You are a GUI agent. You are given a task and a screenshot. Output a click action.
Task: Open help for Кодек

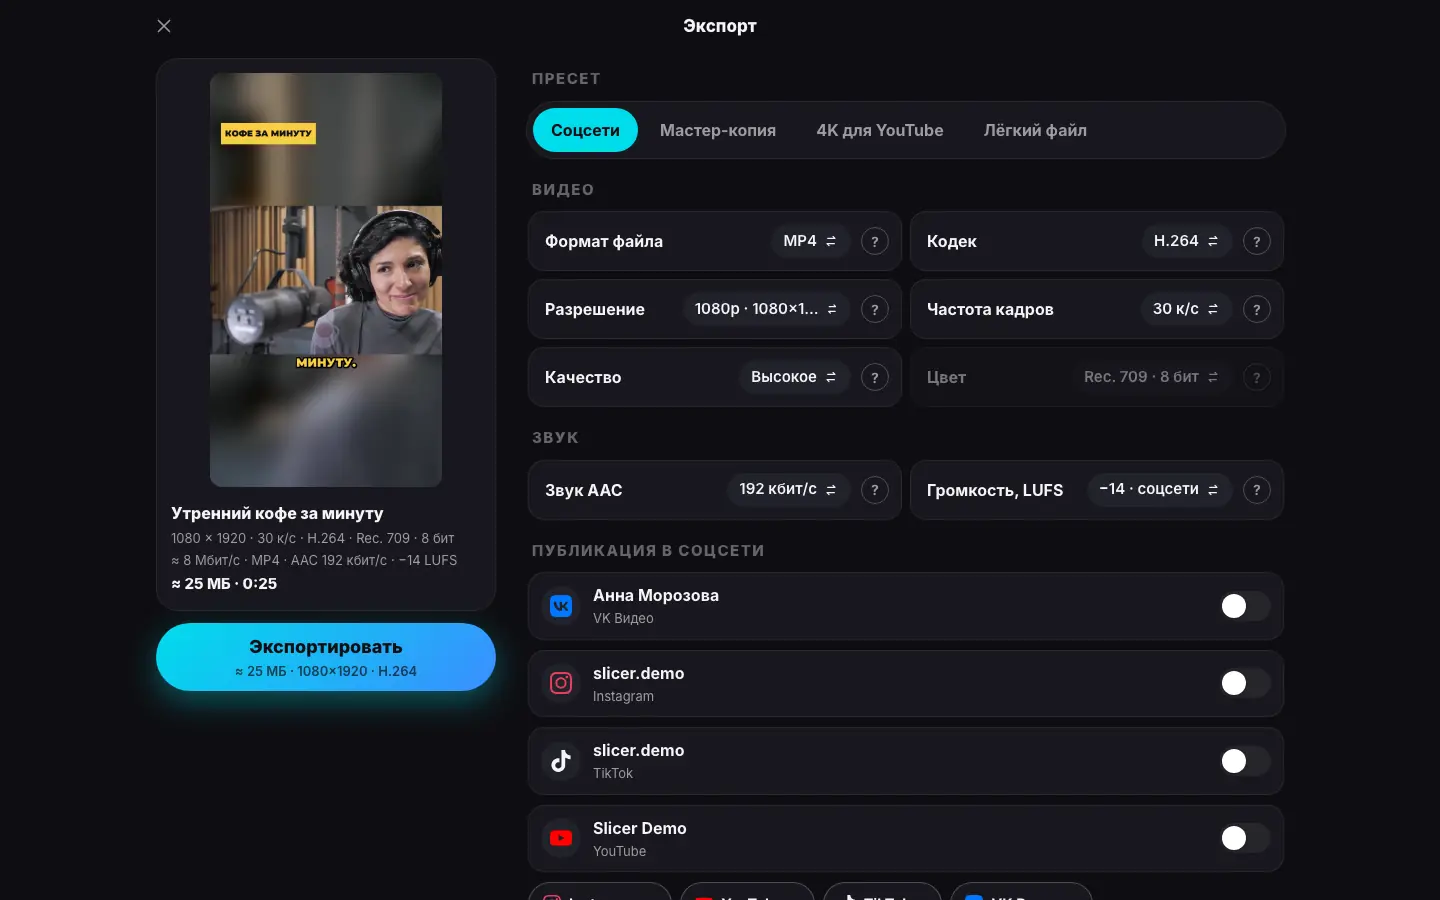(1257, 241)
